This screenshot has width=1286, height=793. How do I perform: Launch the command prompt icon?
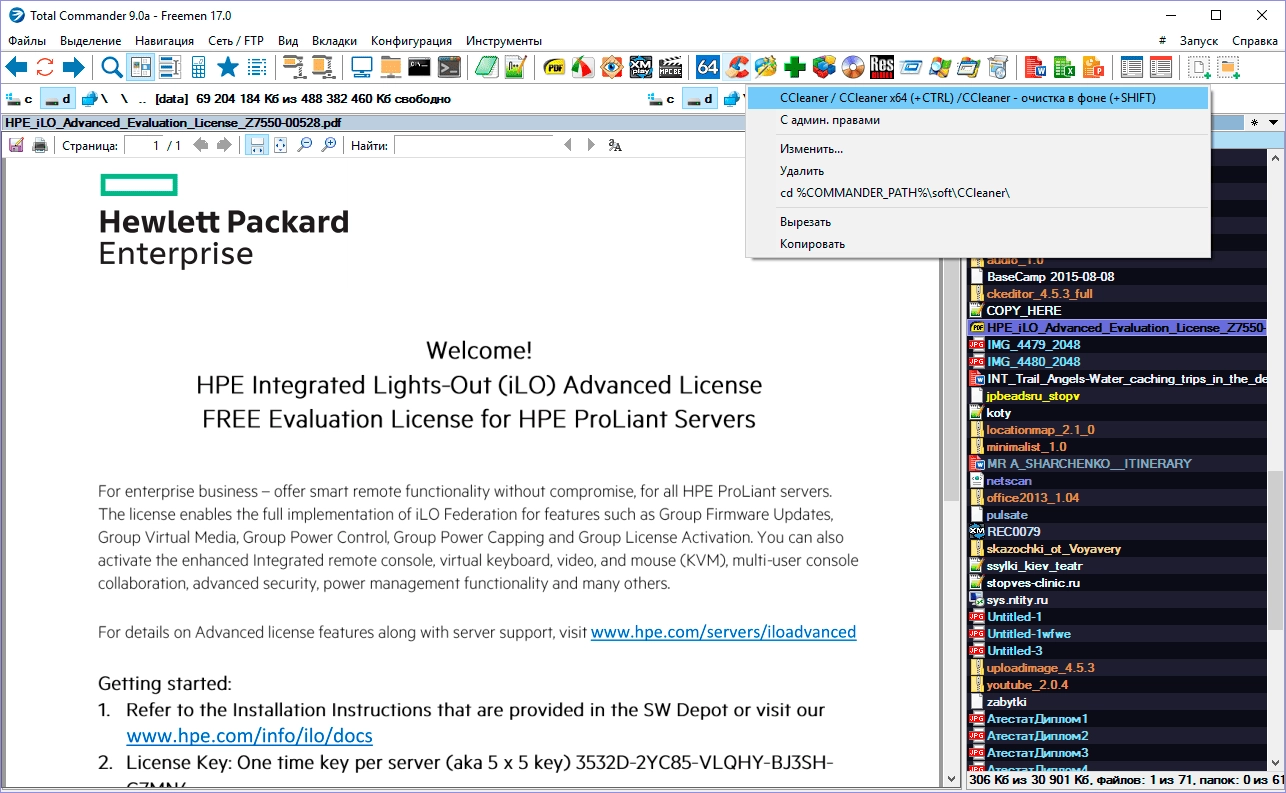[x=420, y=67]
